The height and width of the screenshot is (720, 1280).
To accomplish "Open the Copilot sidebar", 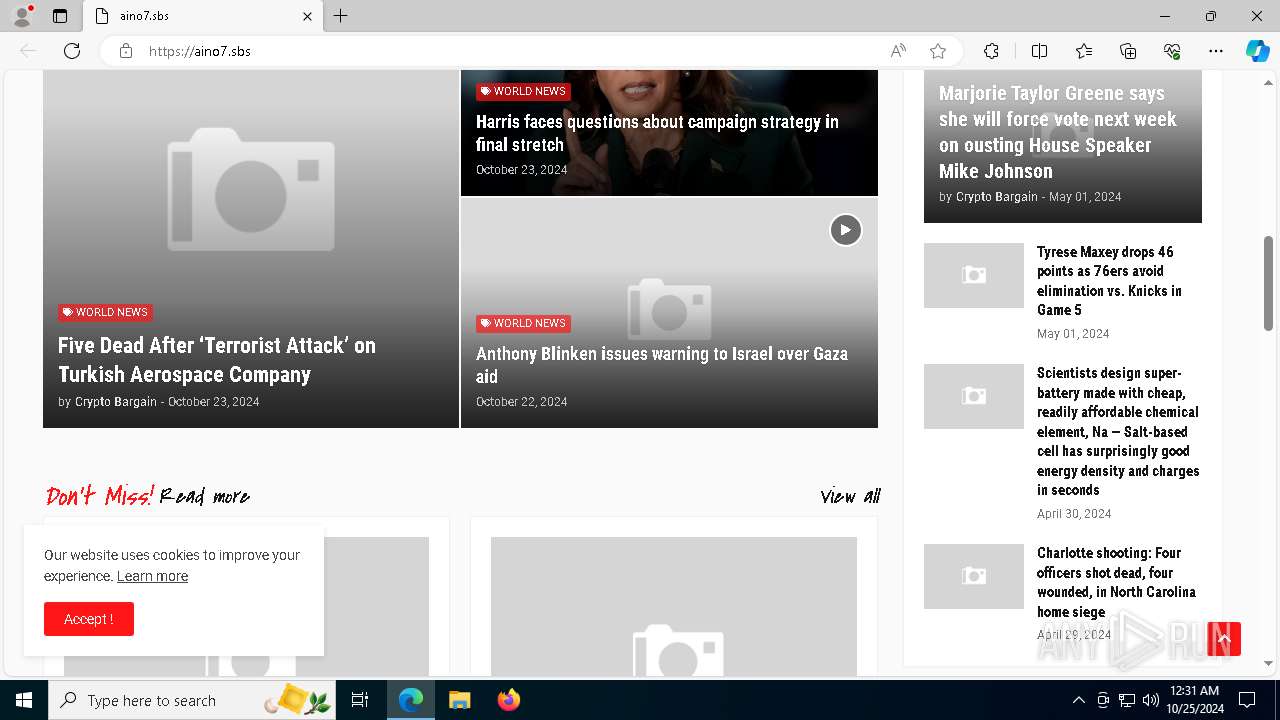I will pyautogui.click(x=1258, y=51).
